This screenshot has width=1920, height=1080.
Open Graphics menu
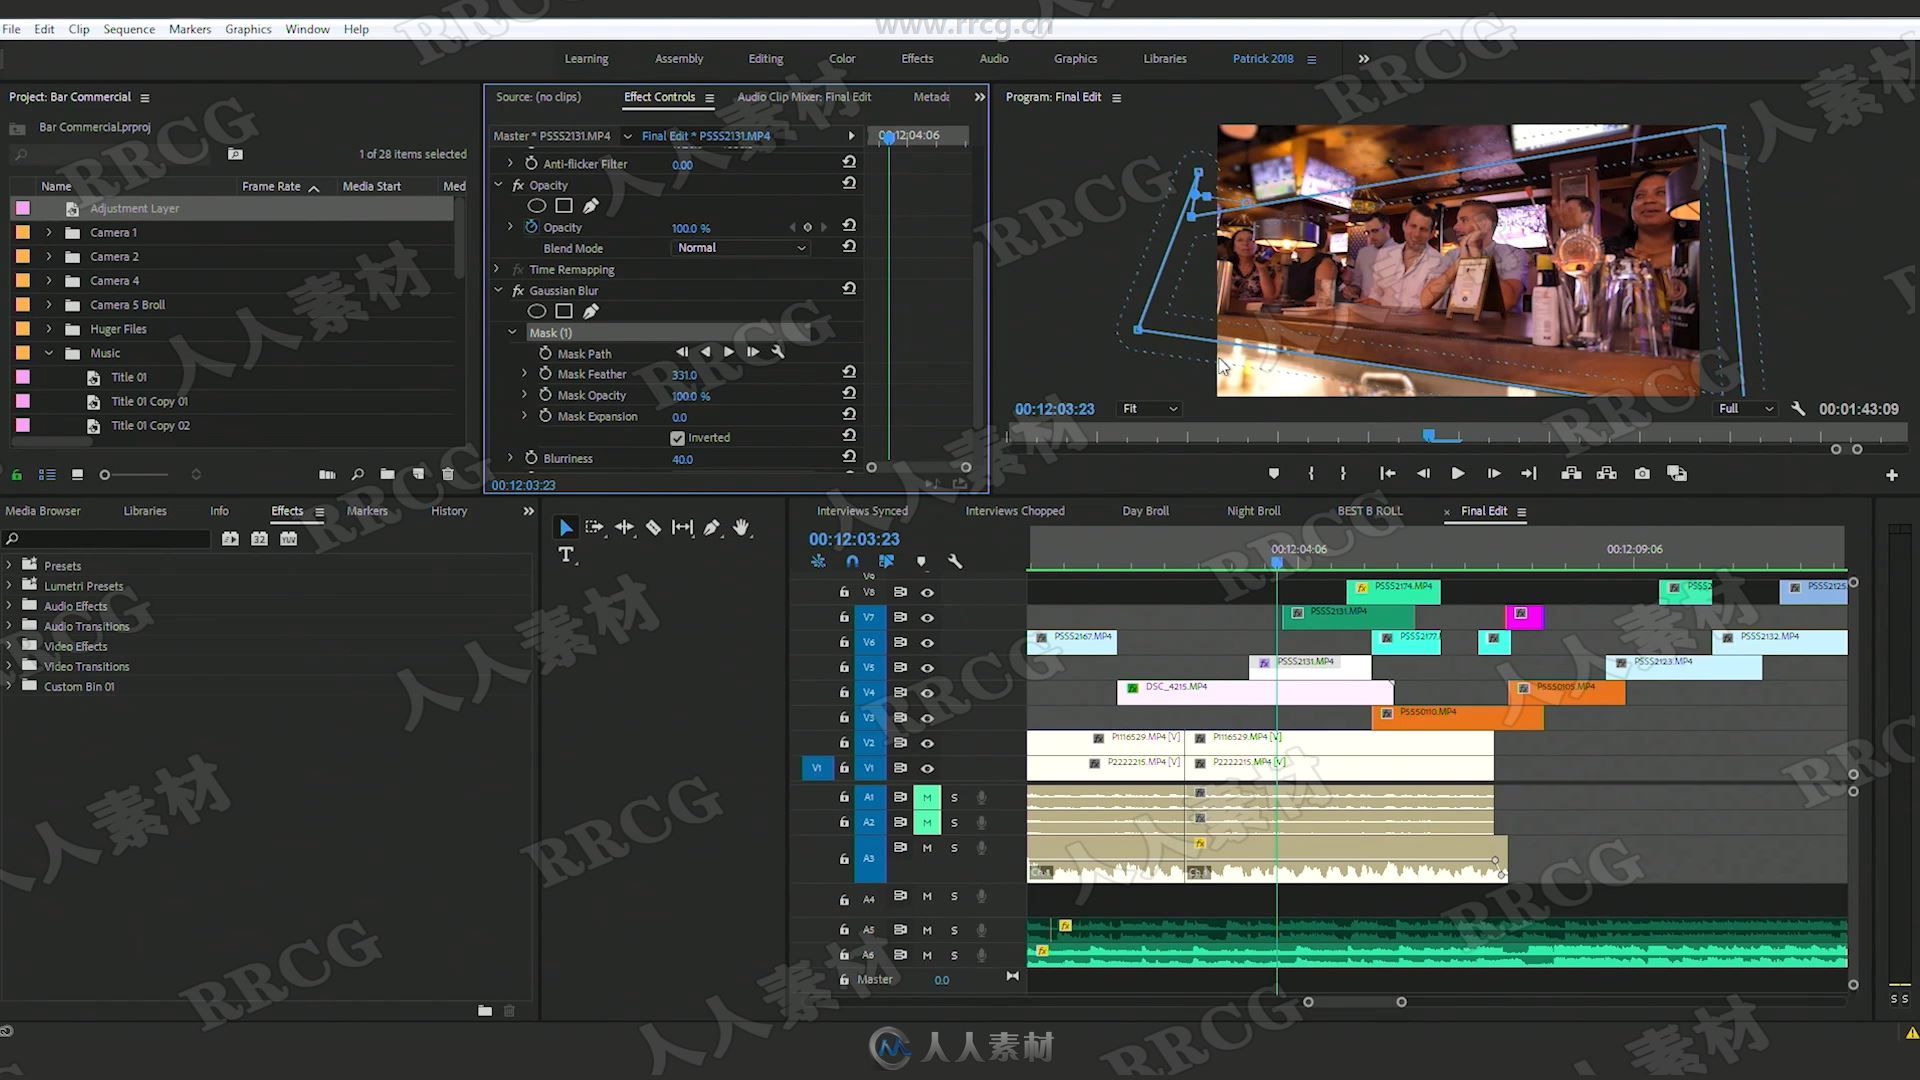tap(248, 29)
